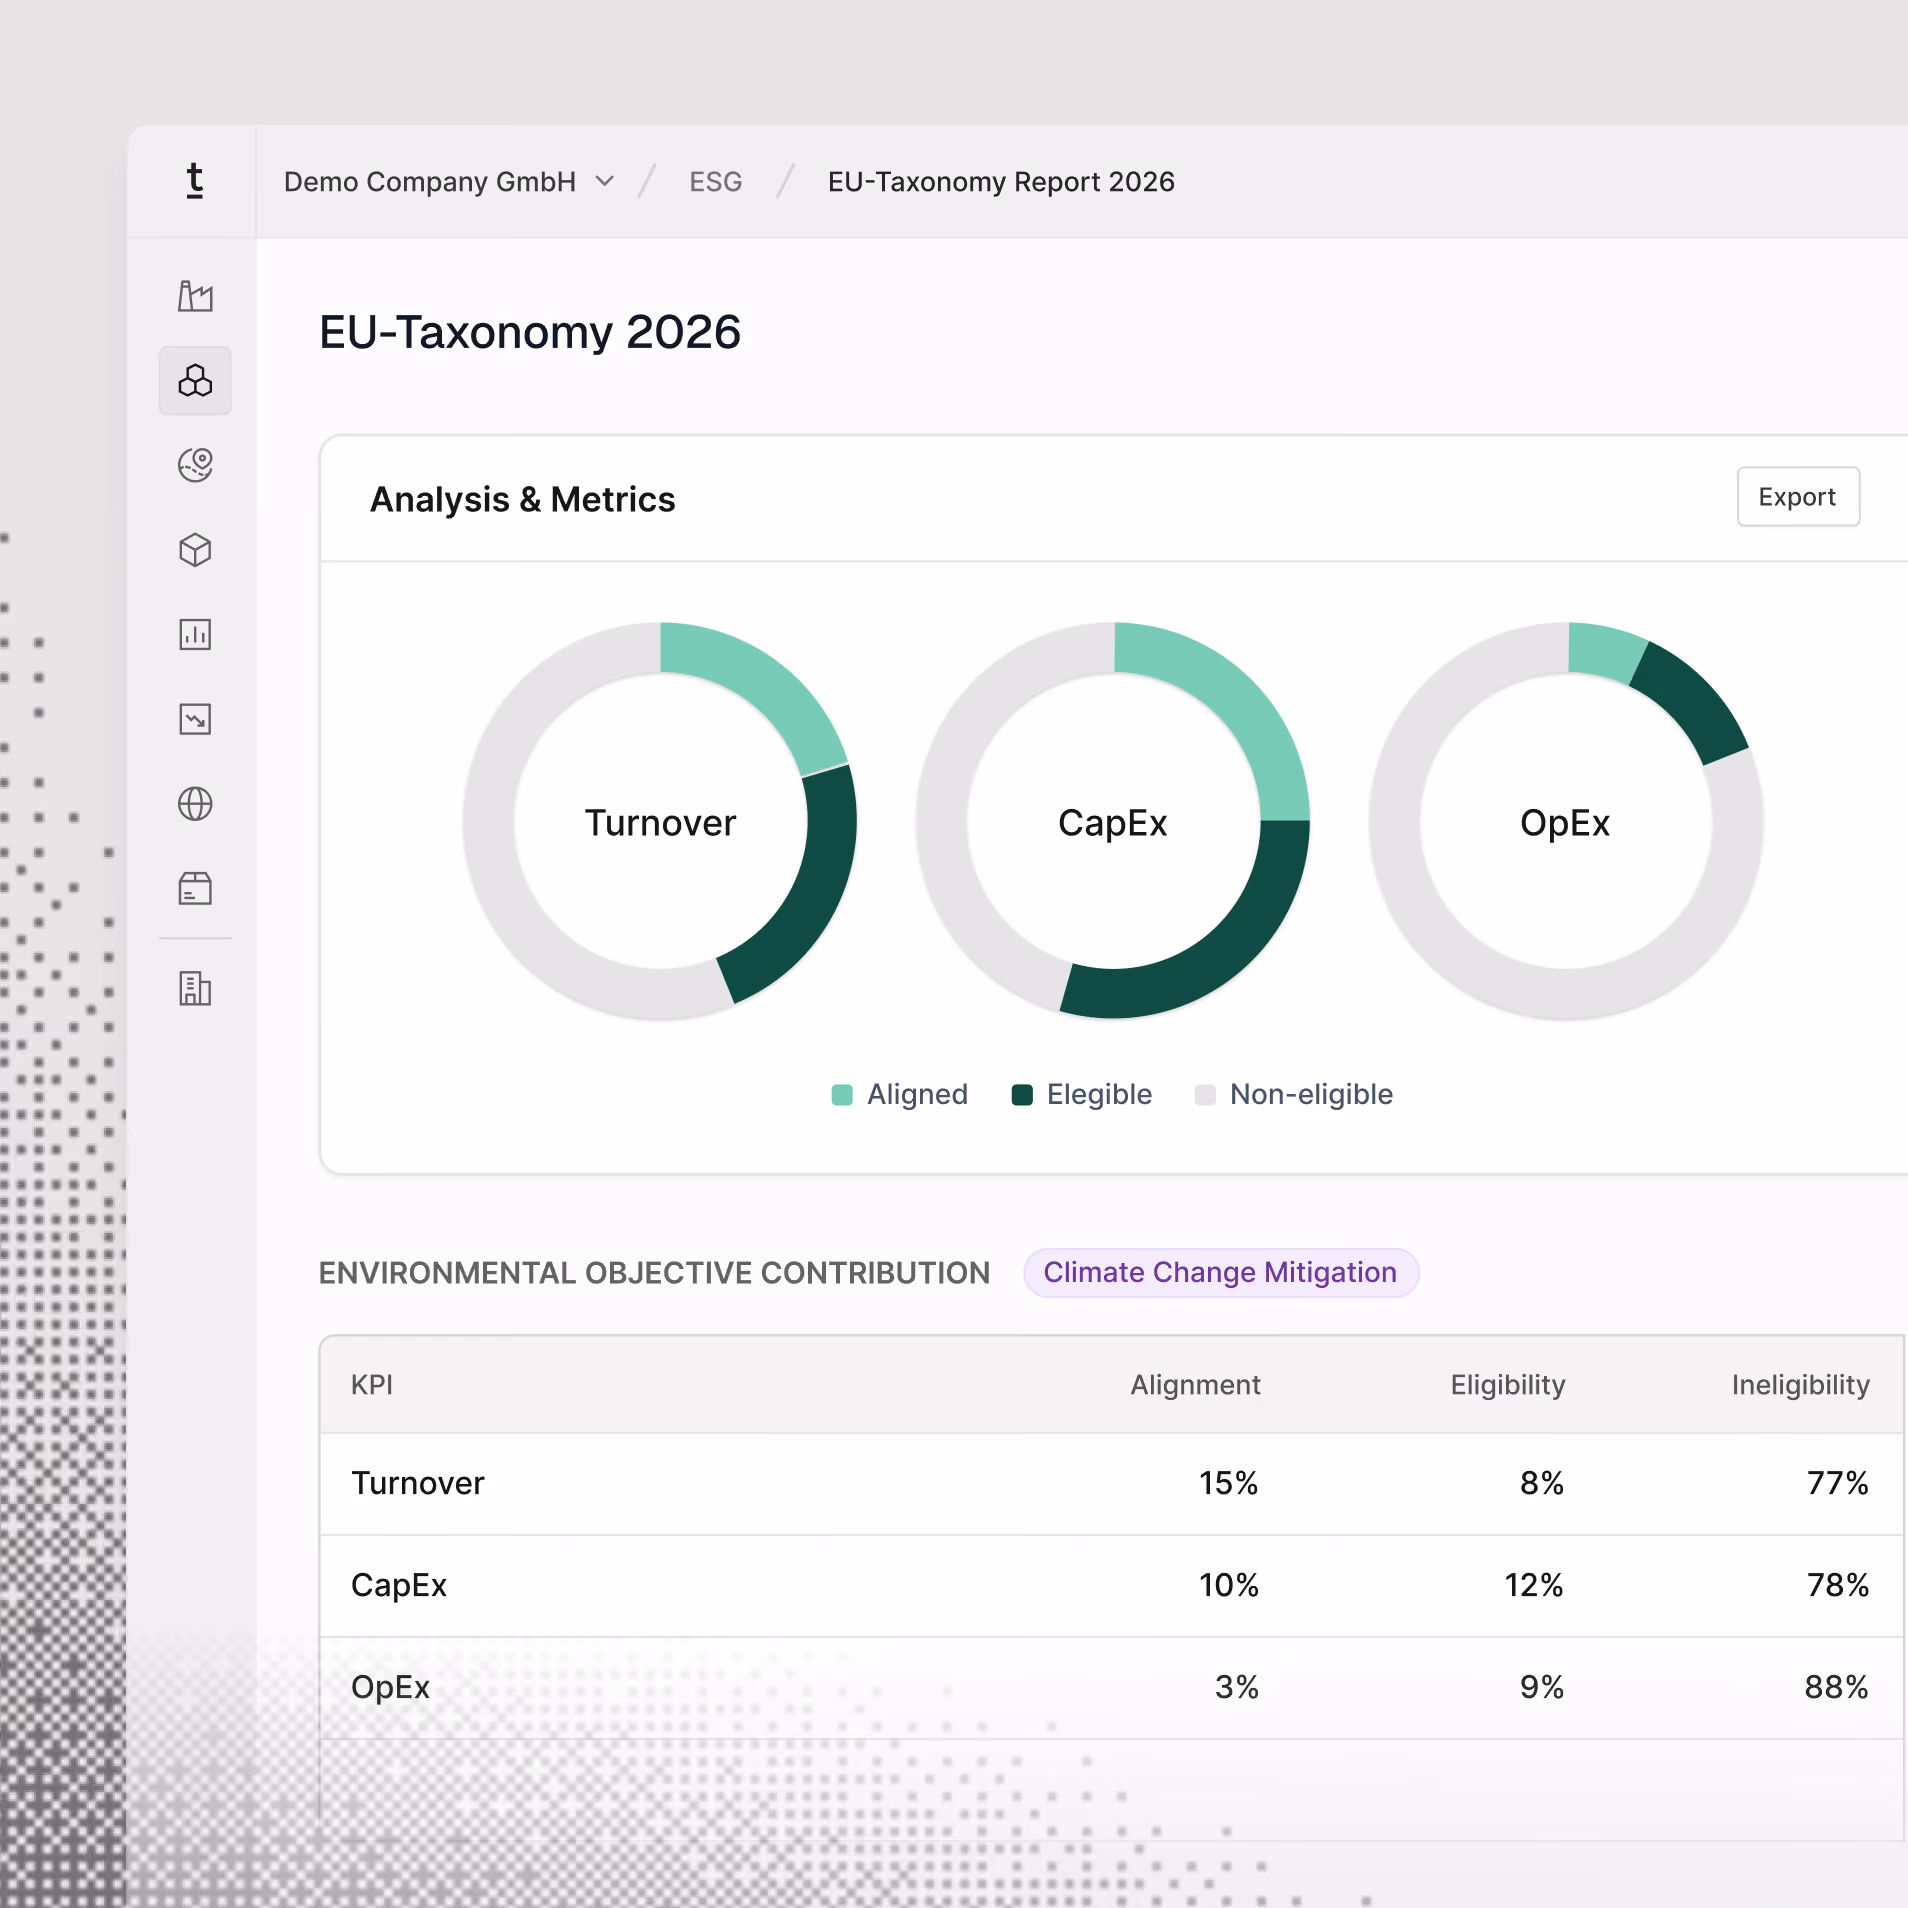
Task: Click CapEx alignment value 10%
Action: tap(1229, 1585)
